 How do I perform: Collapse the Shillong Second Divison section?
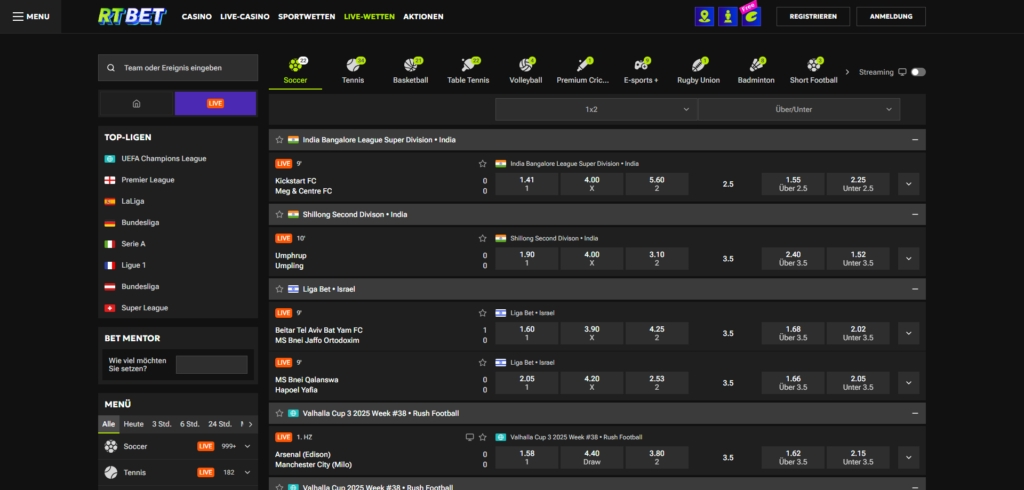914,214
